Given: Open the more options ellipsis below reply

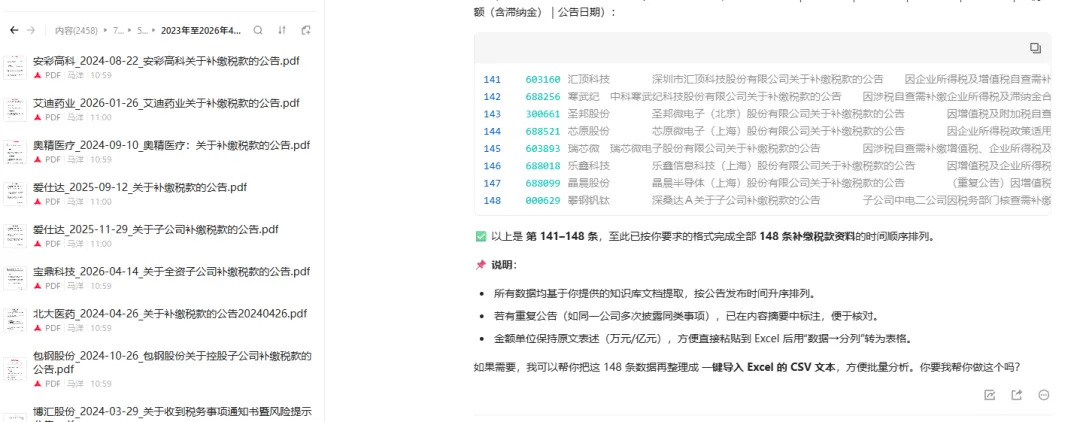Looking at the screenshot, I should point(1043,394).
